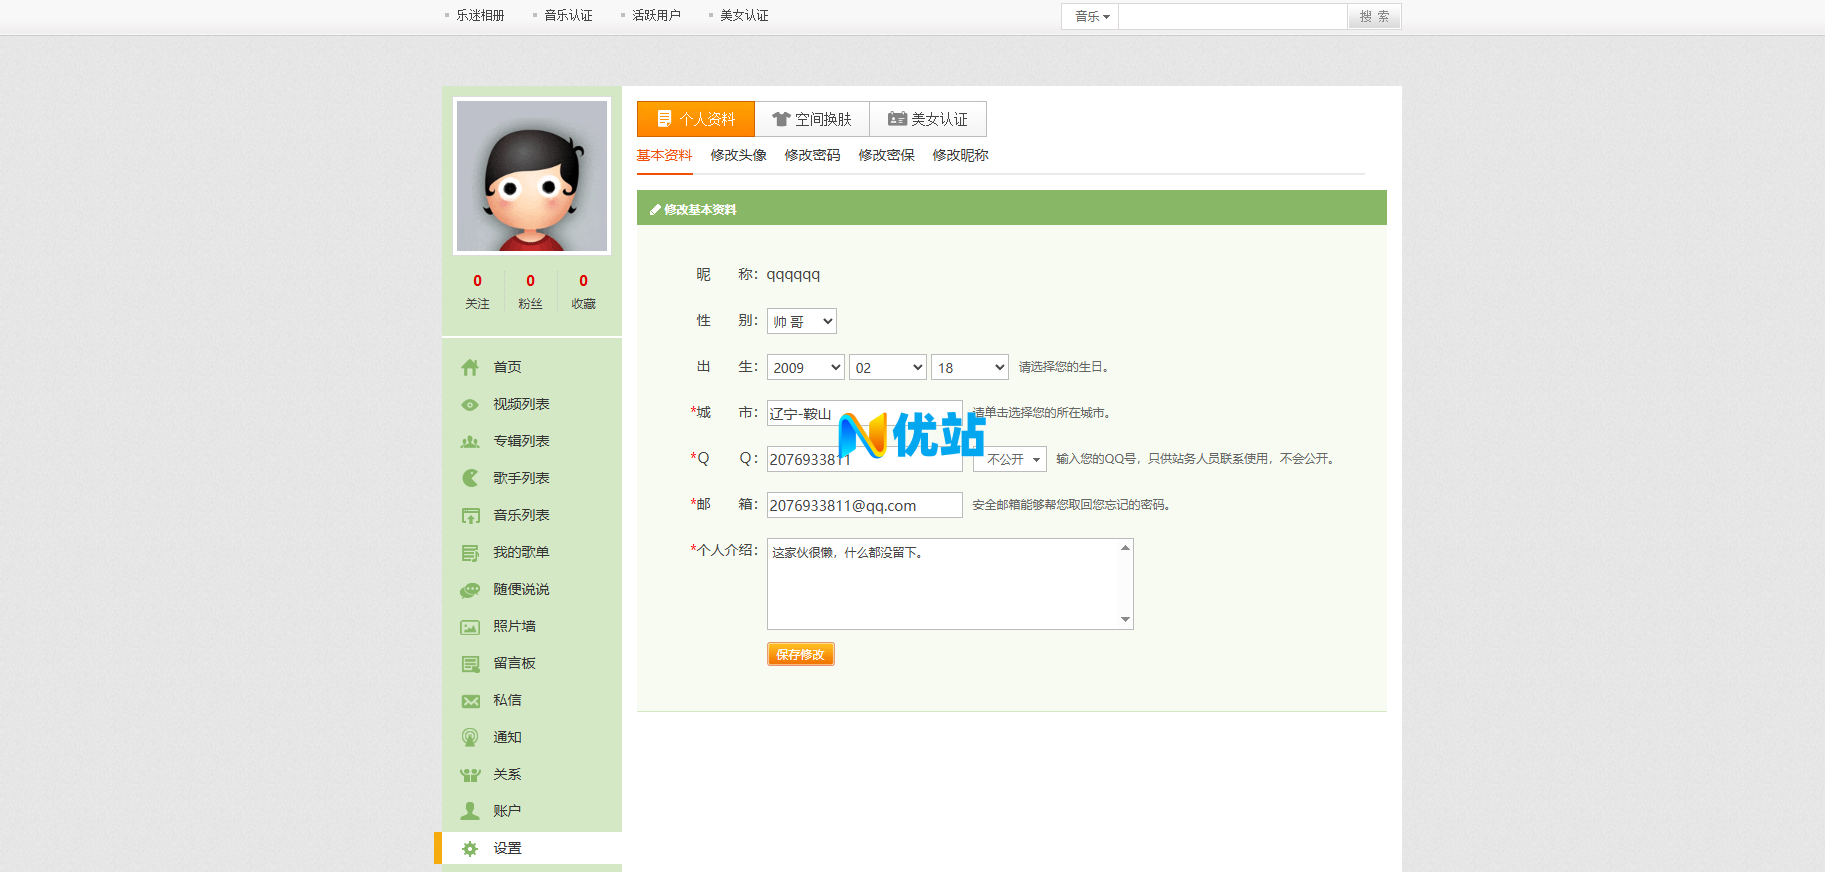The width and height of the screenshot is (1825, 872).
Task: Expand the birth year dropdown showing 2009
Action: point(805,367)
